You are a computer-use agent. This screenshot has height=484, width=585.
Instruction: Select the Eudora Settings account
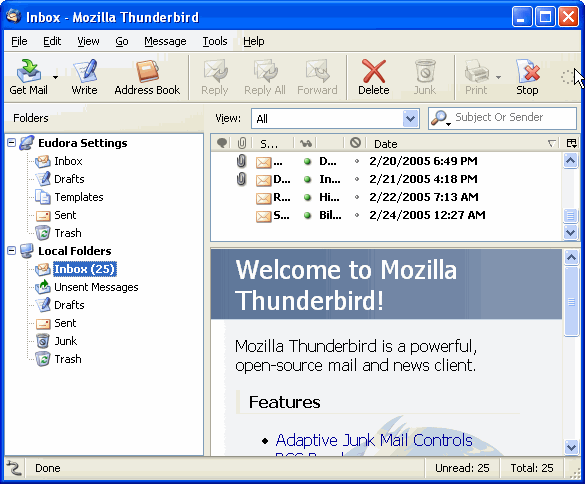[x=82, y=143]
